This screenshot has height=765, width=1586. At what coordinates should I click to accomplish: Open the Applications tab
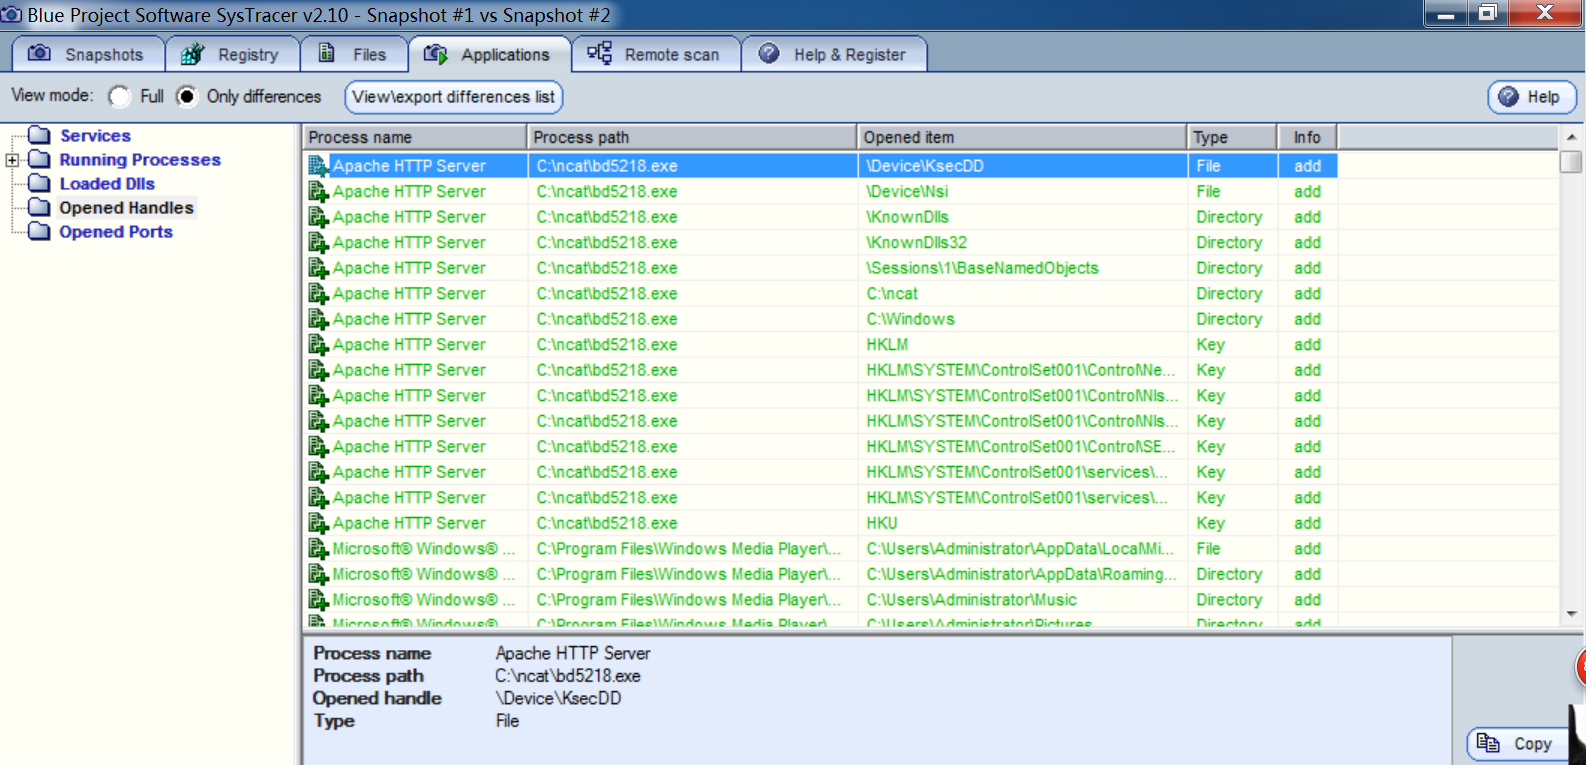click(x=489, y=54)
